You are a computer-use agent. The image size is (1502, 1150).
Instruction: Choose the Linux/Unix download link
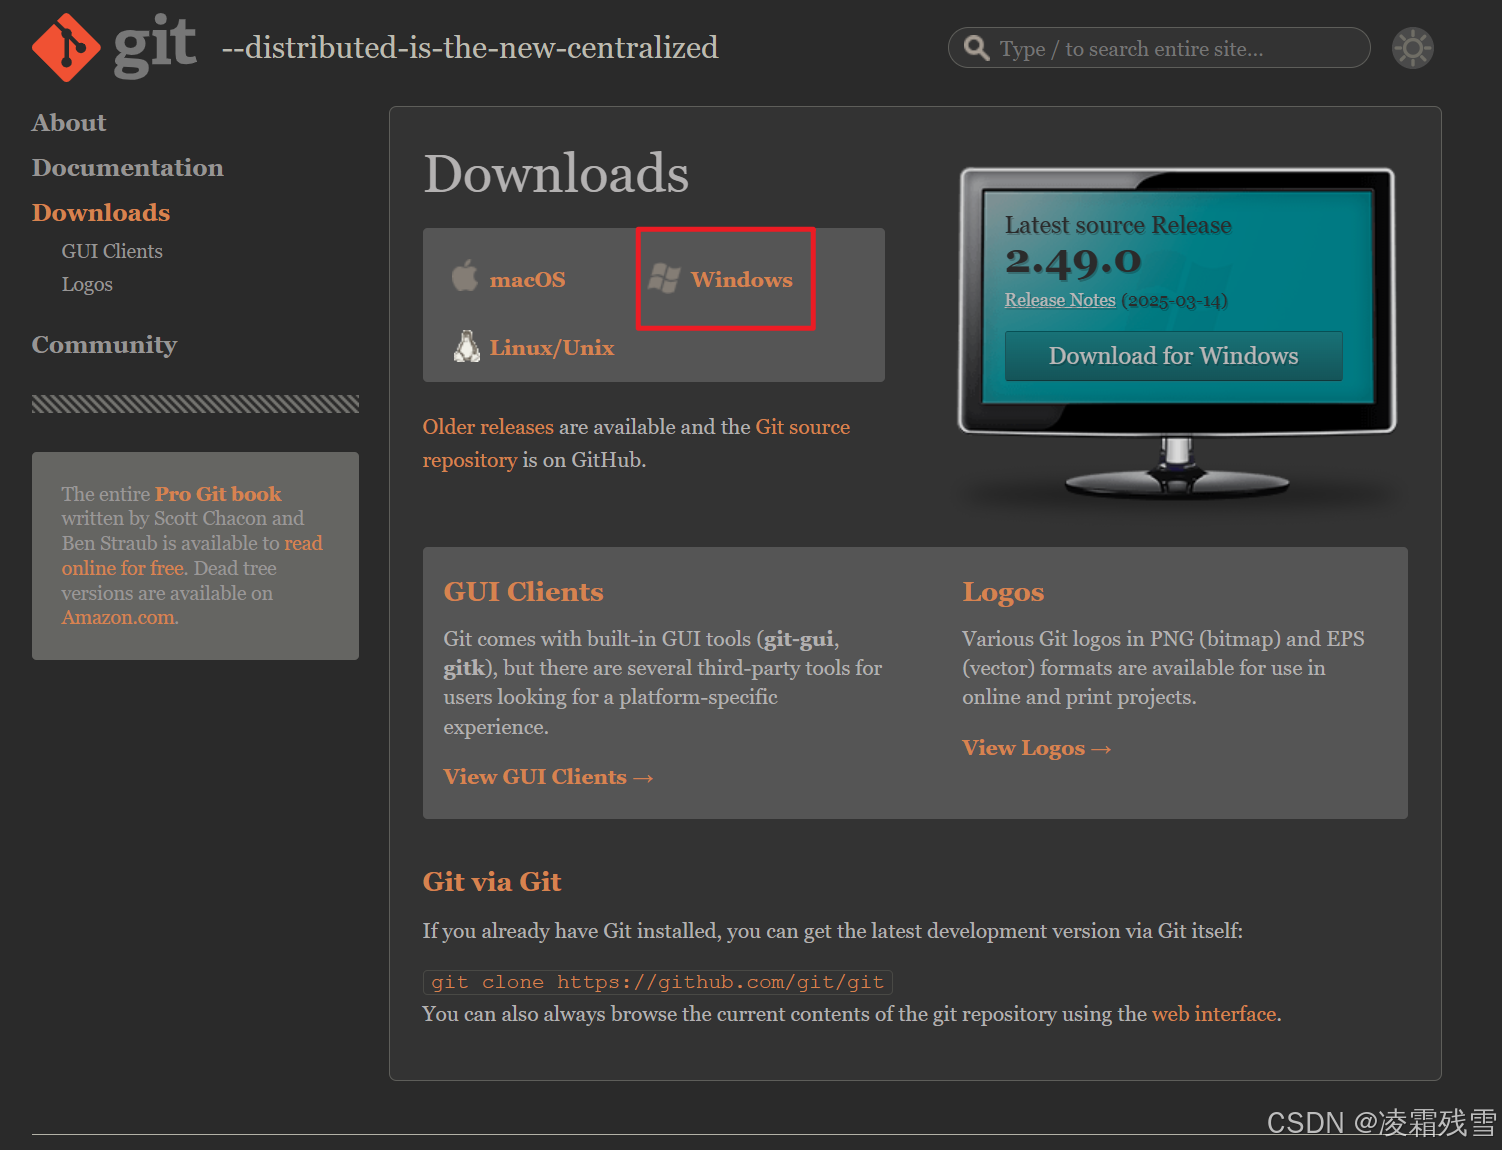tap(552, 348)
